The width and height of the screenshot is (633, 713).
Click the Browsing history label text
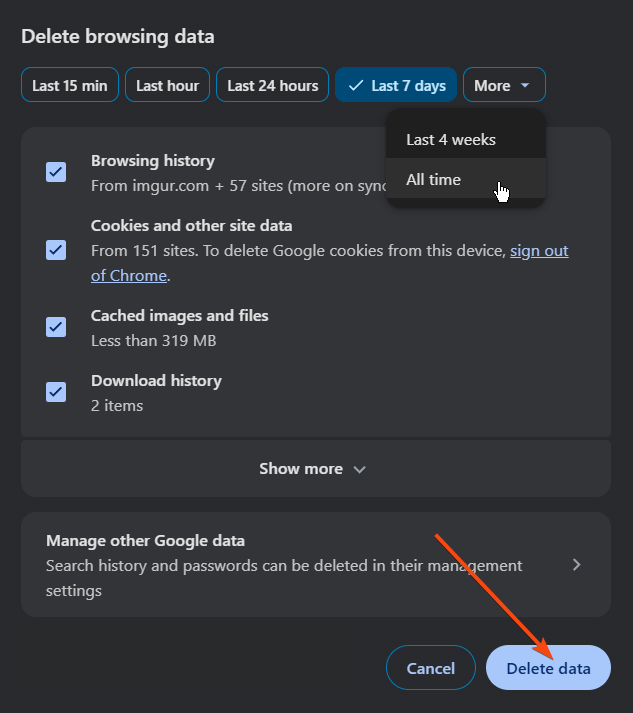pyautogui.click(x=152, y=161)
